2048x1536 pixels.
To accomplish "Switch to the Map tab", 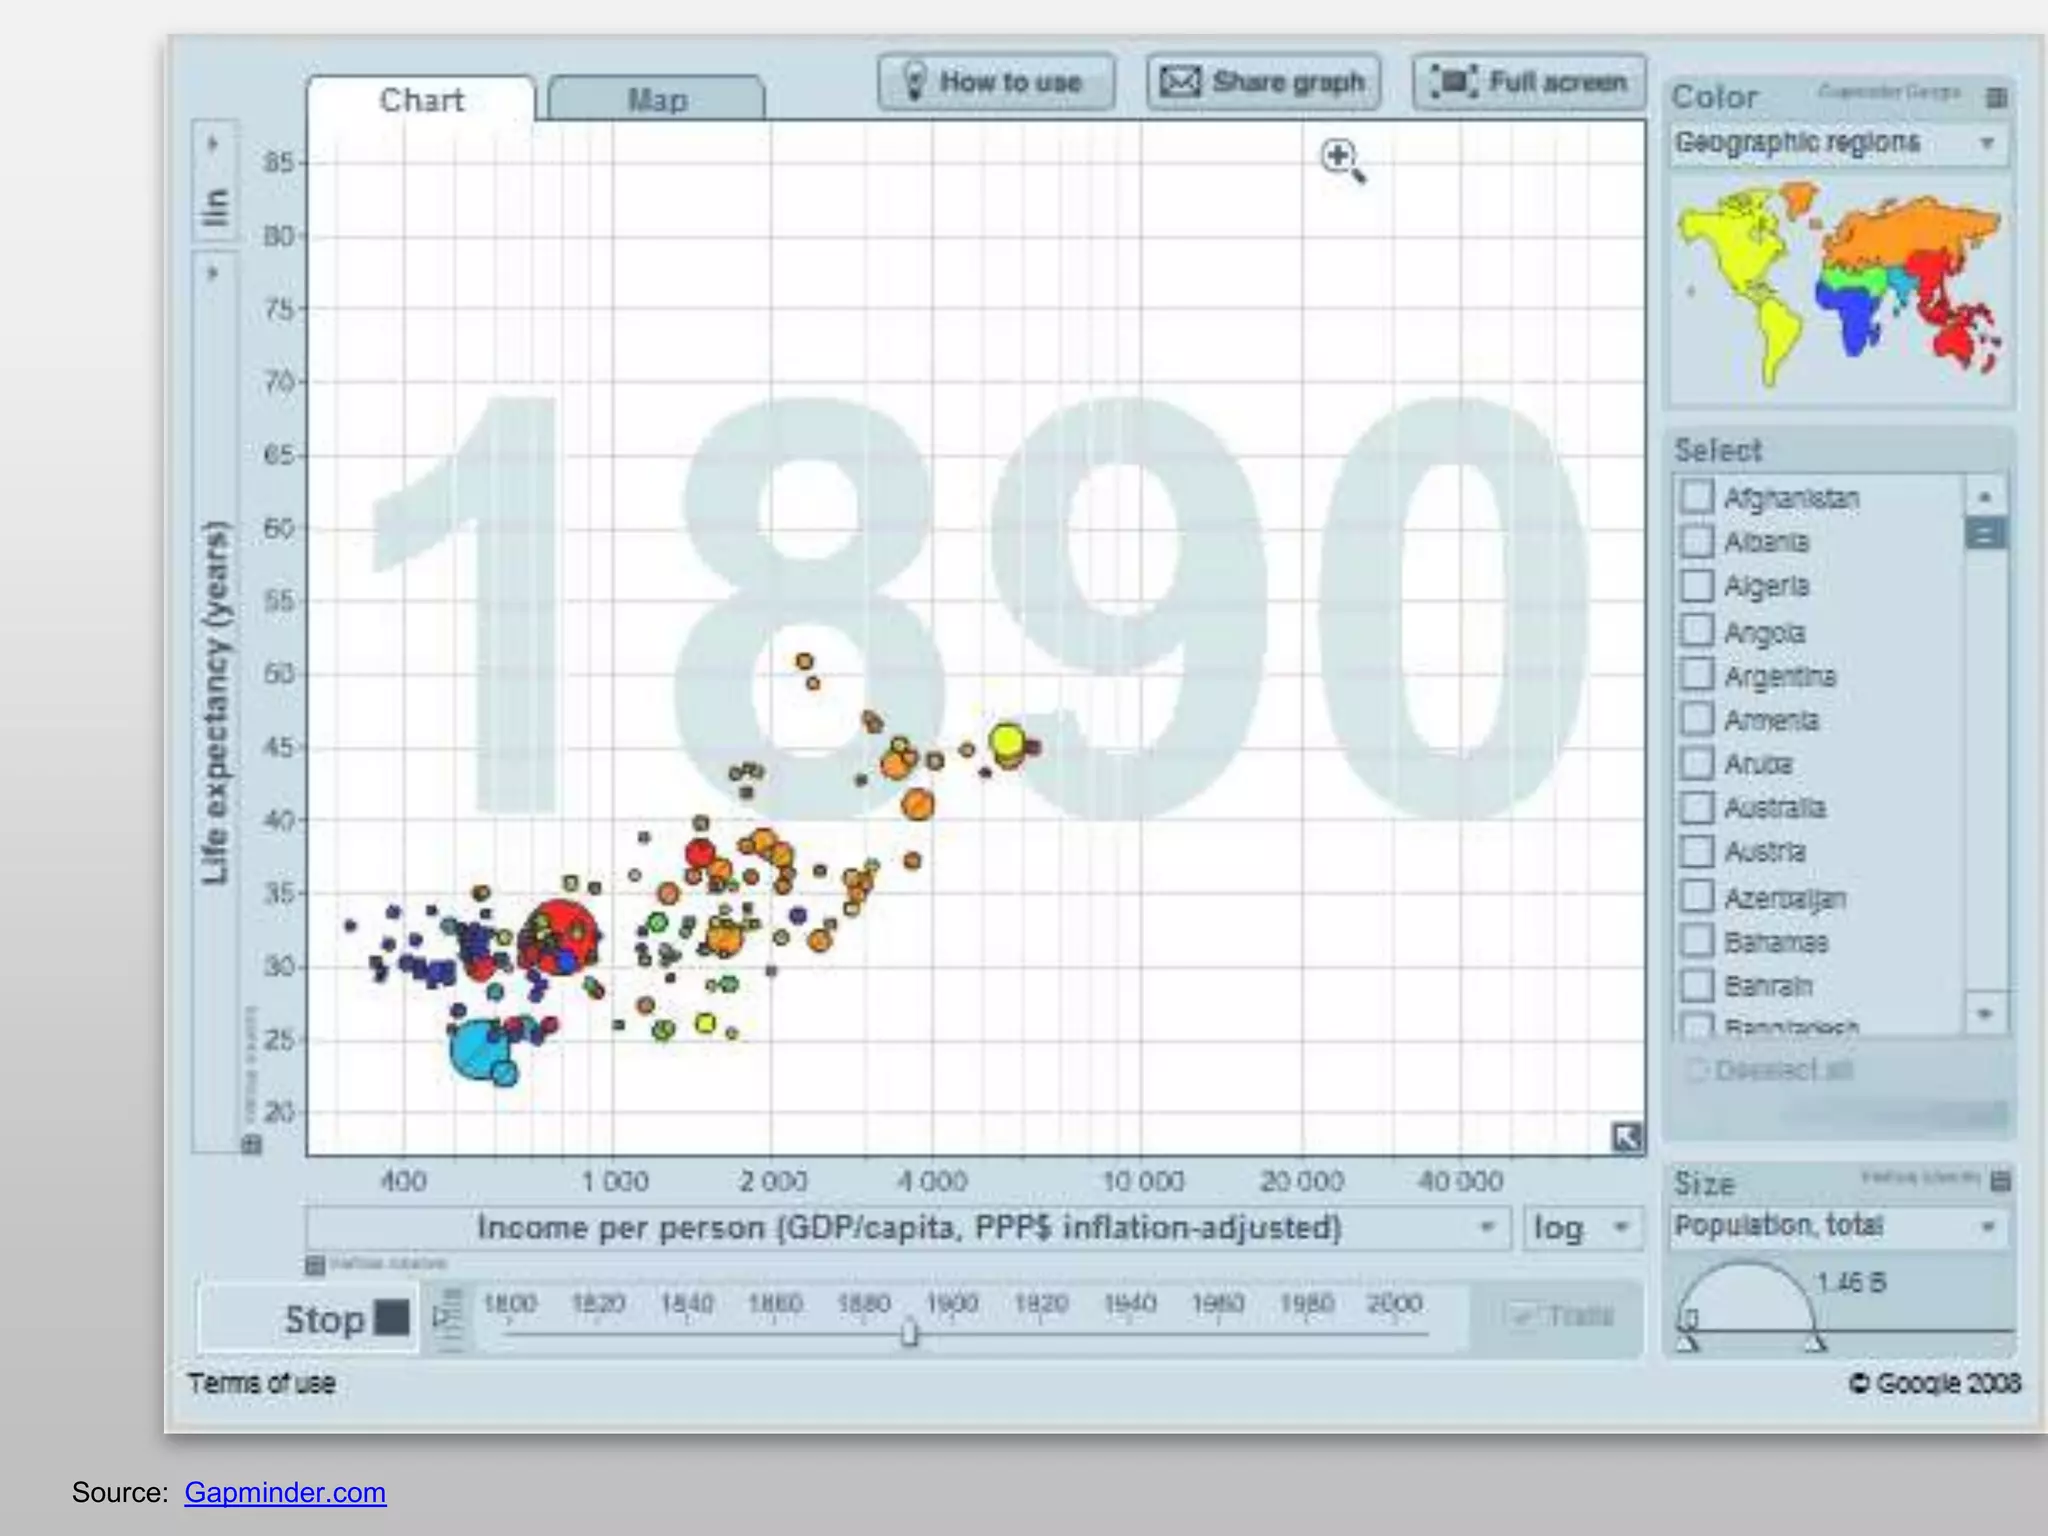I will click(657, 99).
